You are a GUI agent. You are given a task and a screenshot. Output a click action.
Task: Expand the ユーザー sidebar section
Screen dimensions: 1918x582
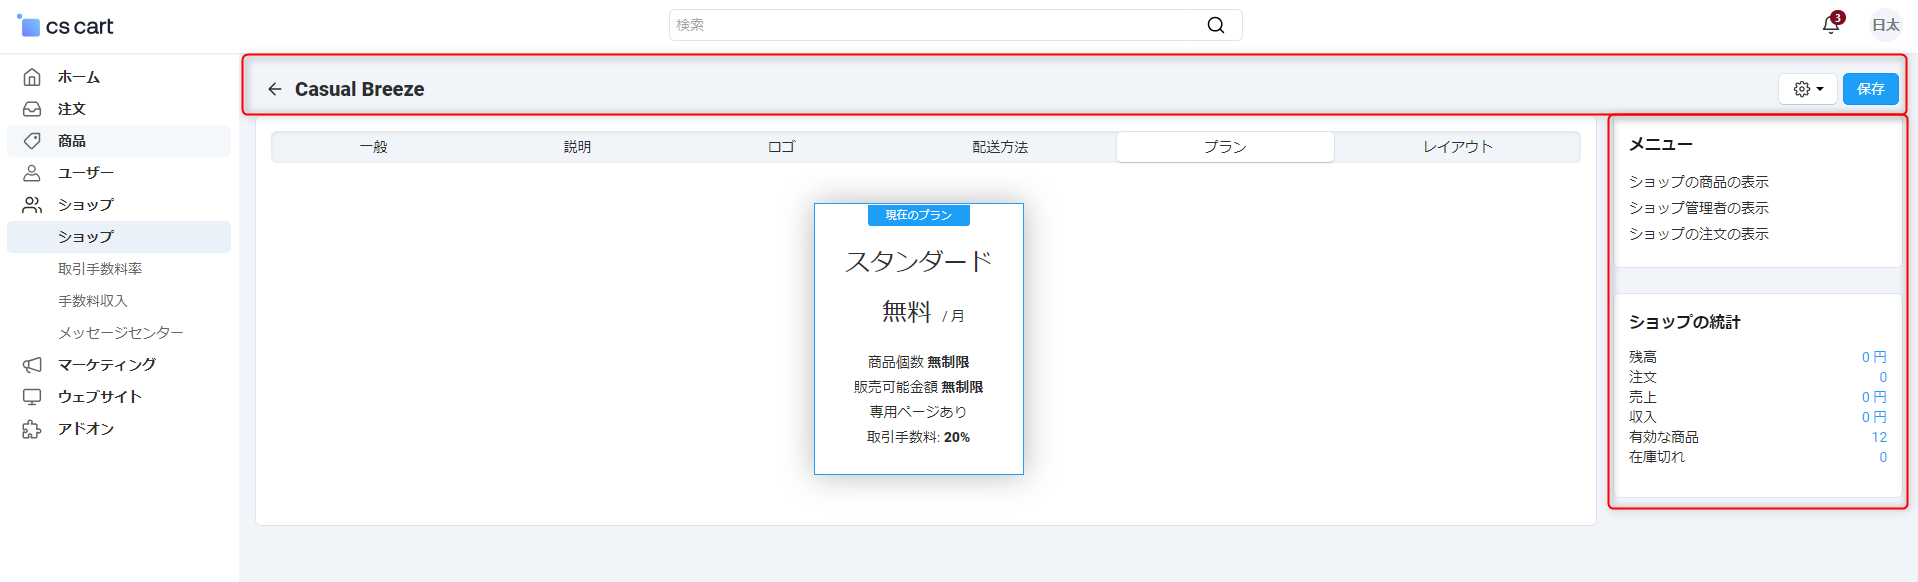click(x=86, y=173)
